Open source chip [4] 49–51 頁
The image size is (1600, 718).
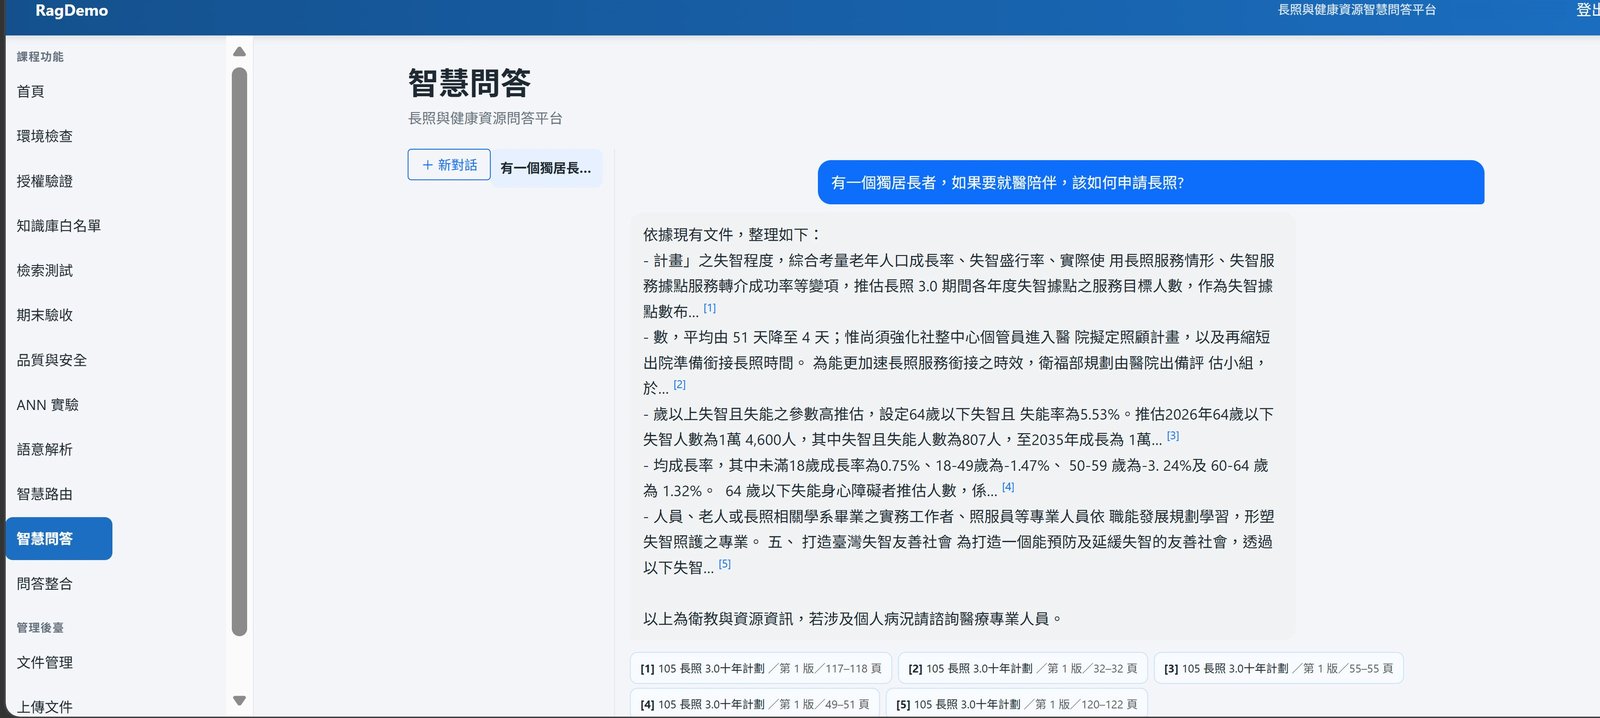tap(755, 704)
